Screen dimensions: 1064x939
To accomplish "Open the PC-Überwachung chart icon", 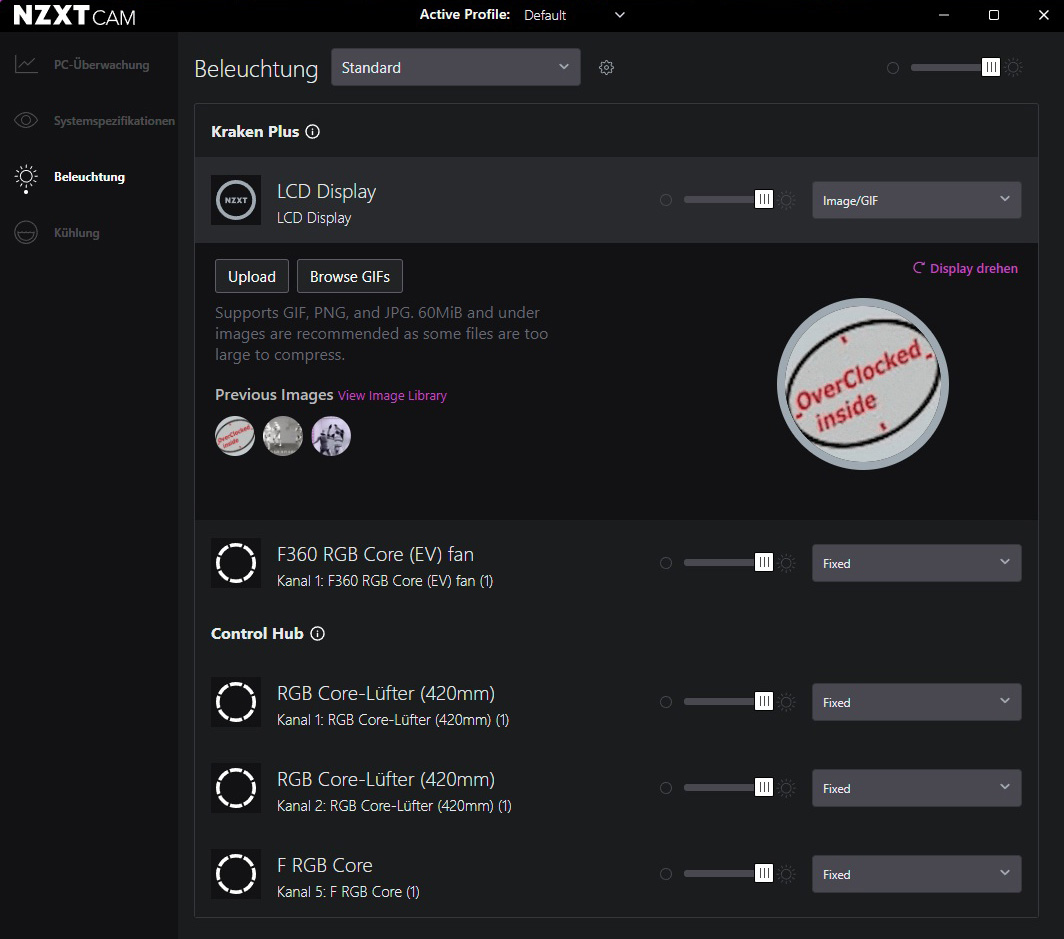I will (26, 65).
